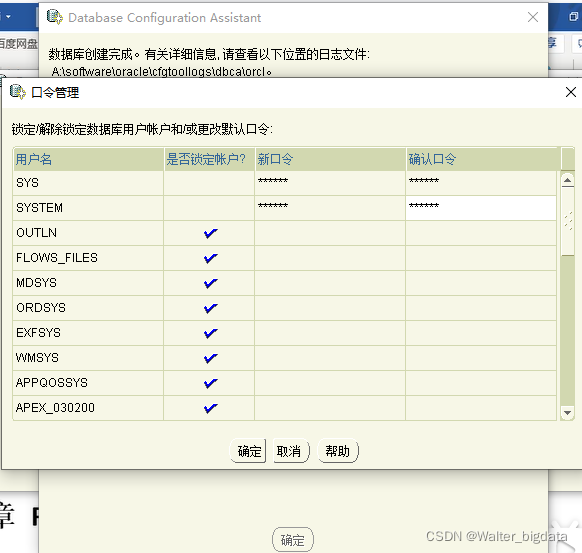Click the SYSTEM confirm password field
Viewport: 582px width, 553px height.
(481, 208)
